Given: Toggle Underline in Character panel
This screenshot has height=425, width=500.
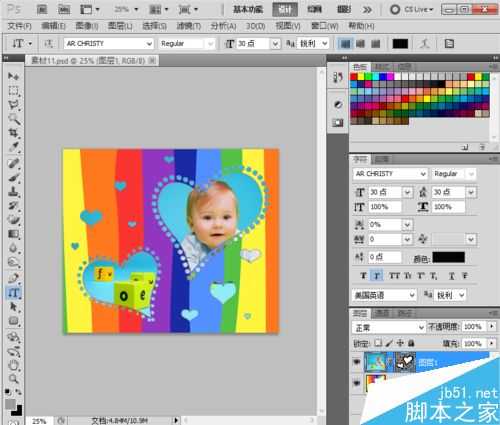Looking at the screenshot, I should click(x=452, y=276).
